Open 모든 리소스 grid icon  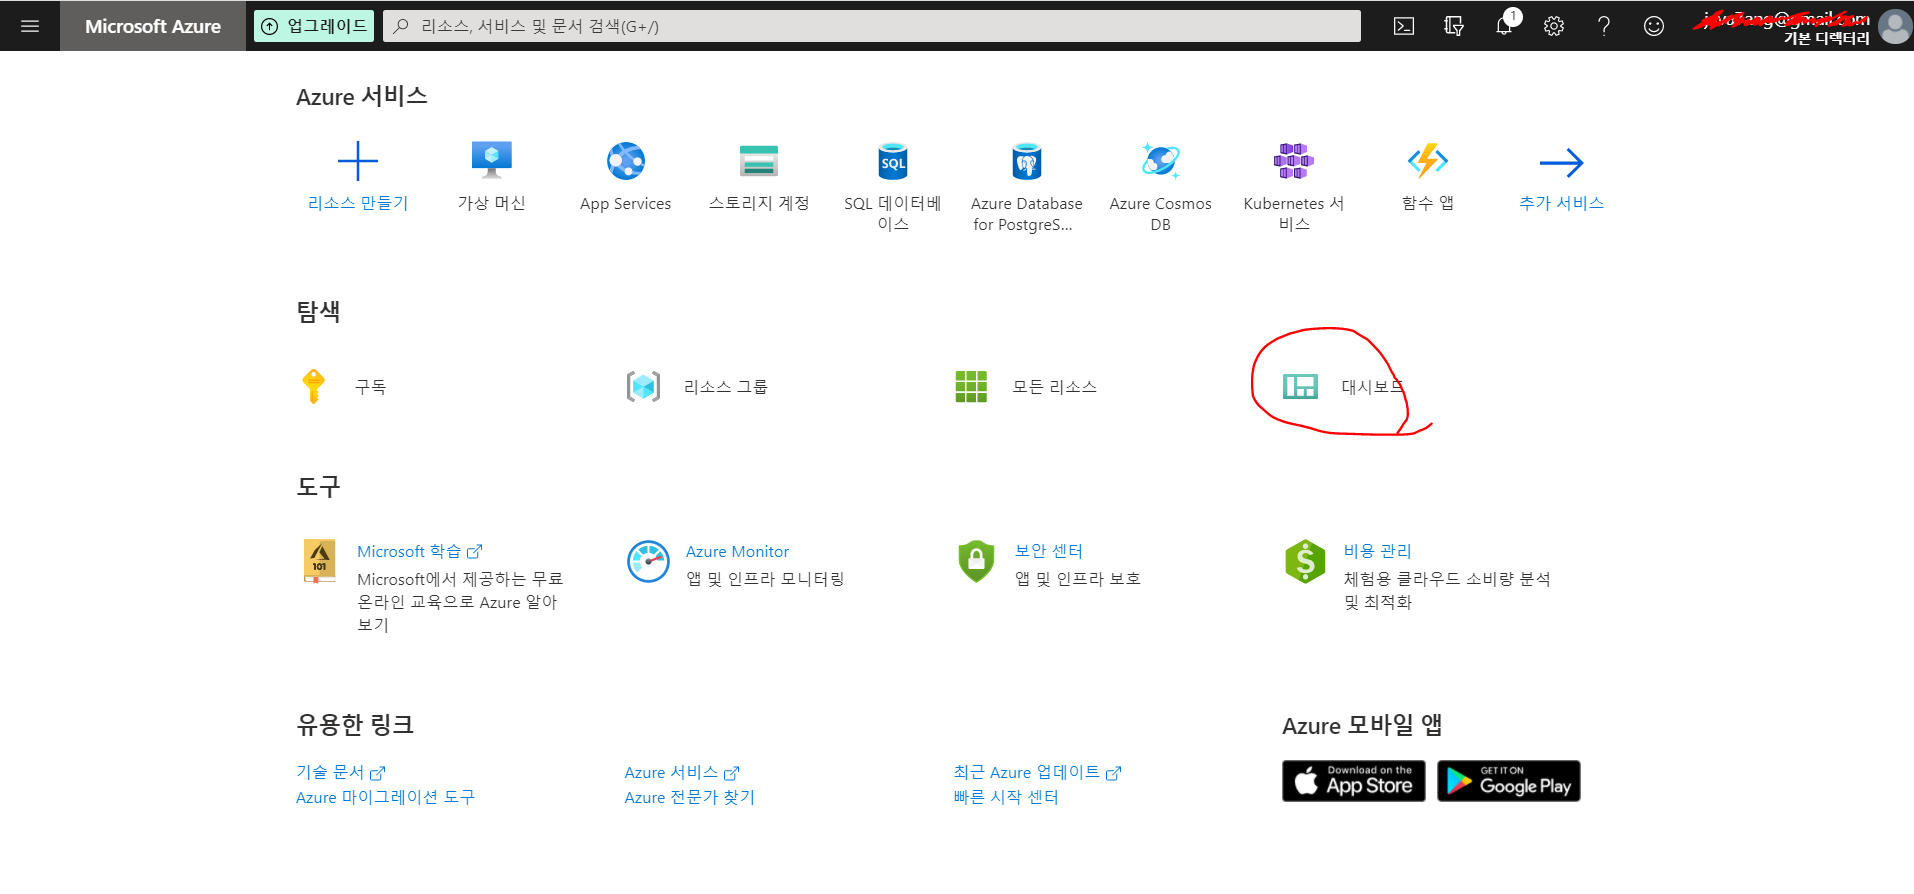[x=971, y=386]
